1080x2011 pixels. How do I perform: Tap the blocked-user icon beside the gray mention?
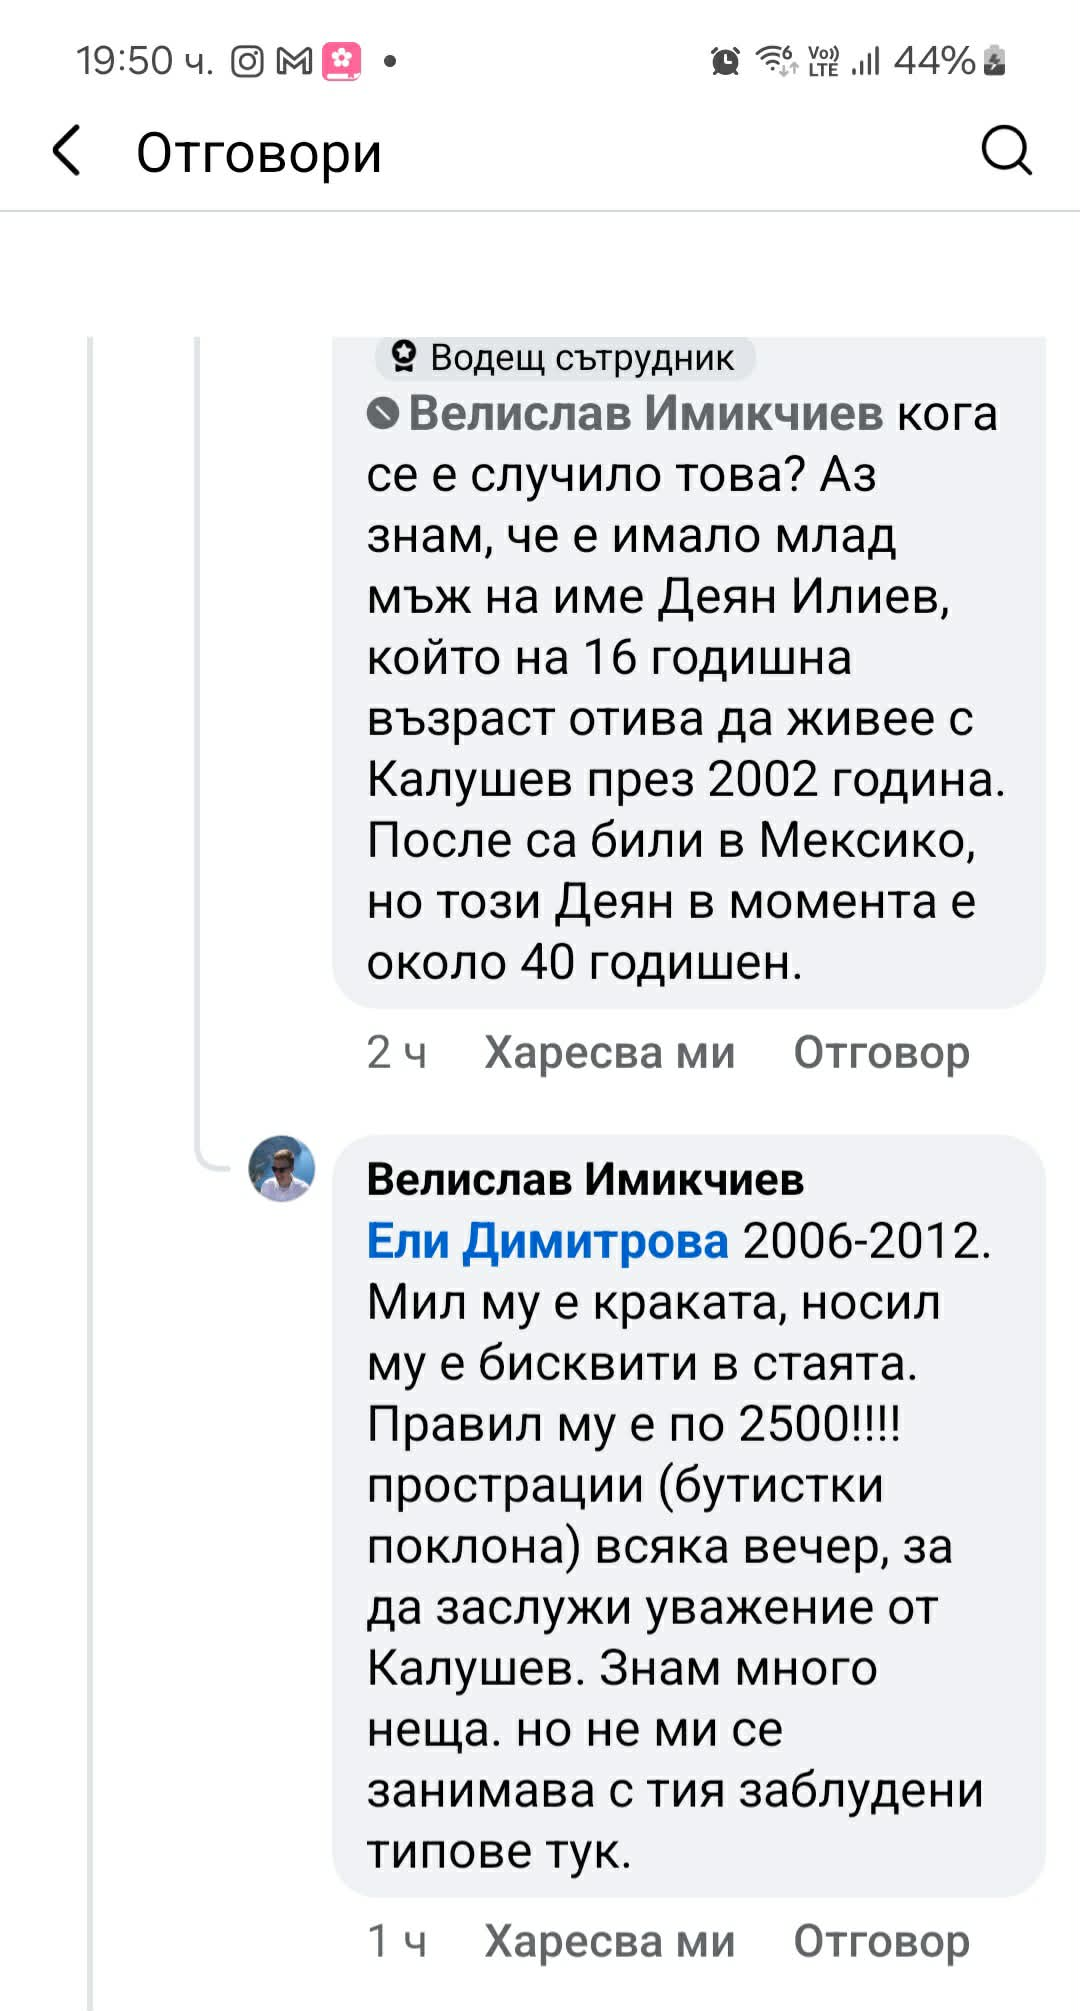click(383, 413)
